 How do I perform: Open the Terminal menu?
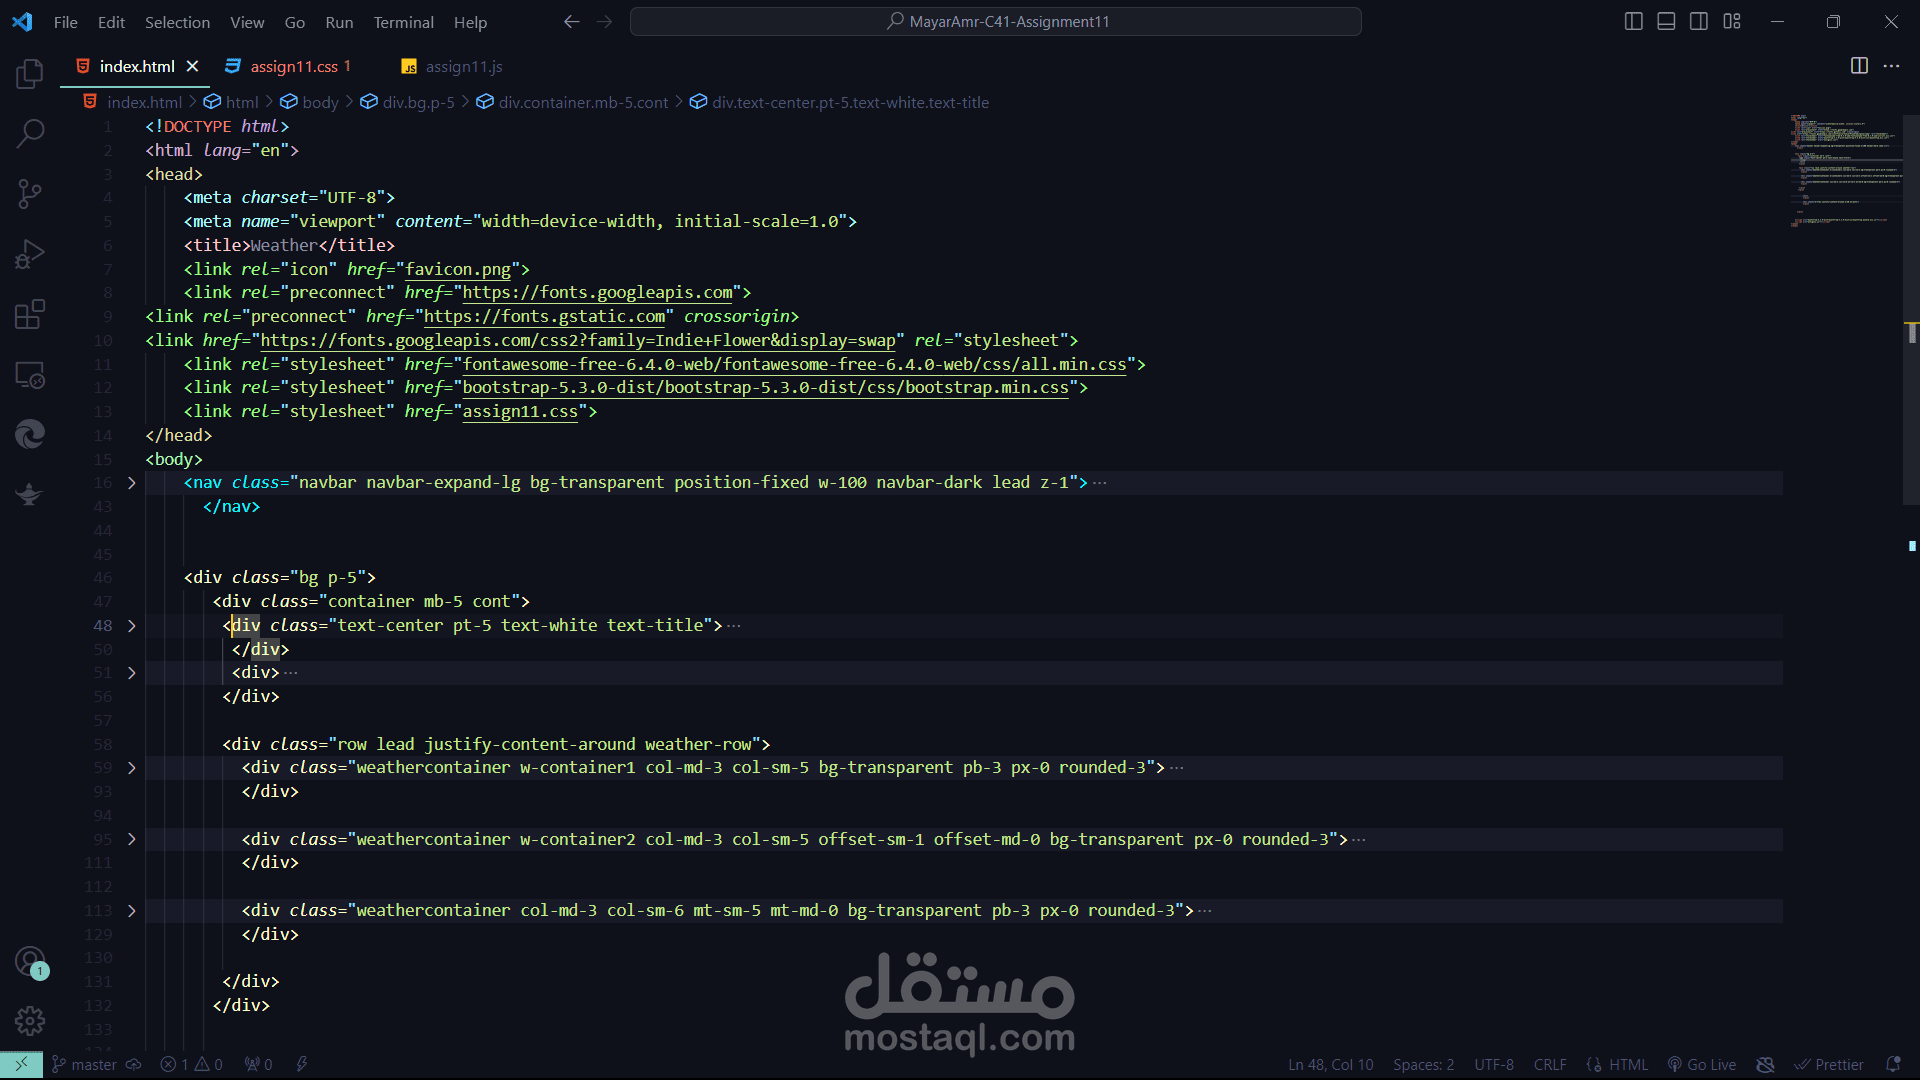click(403, 22)
